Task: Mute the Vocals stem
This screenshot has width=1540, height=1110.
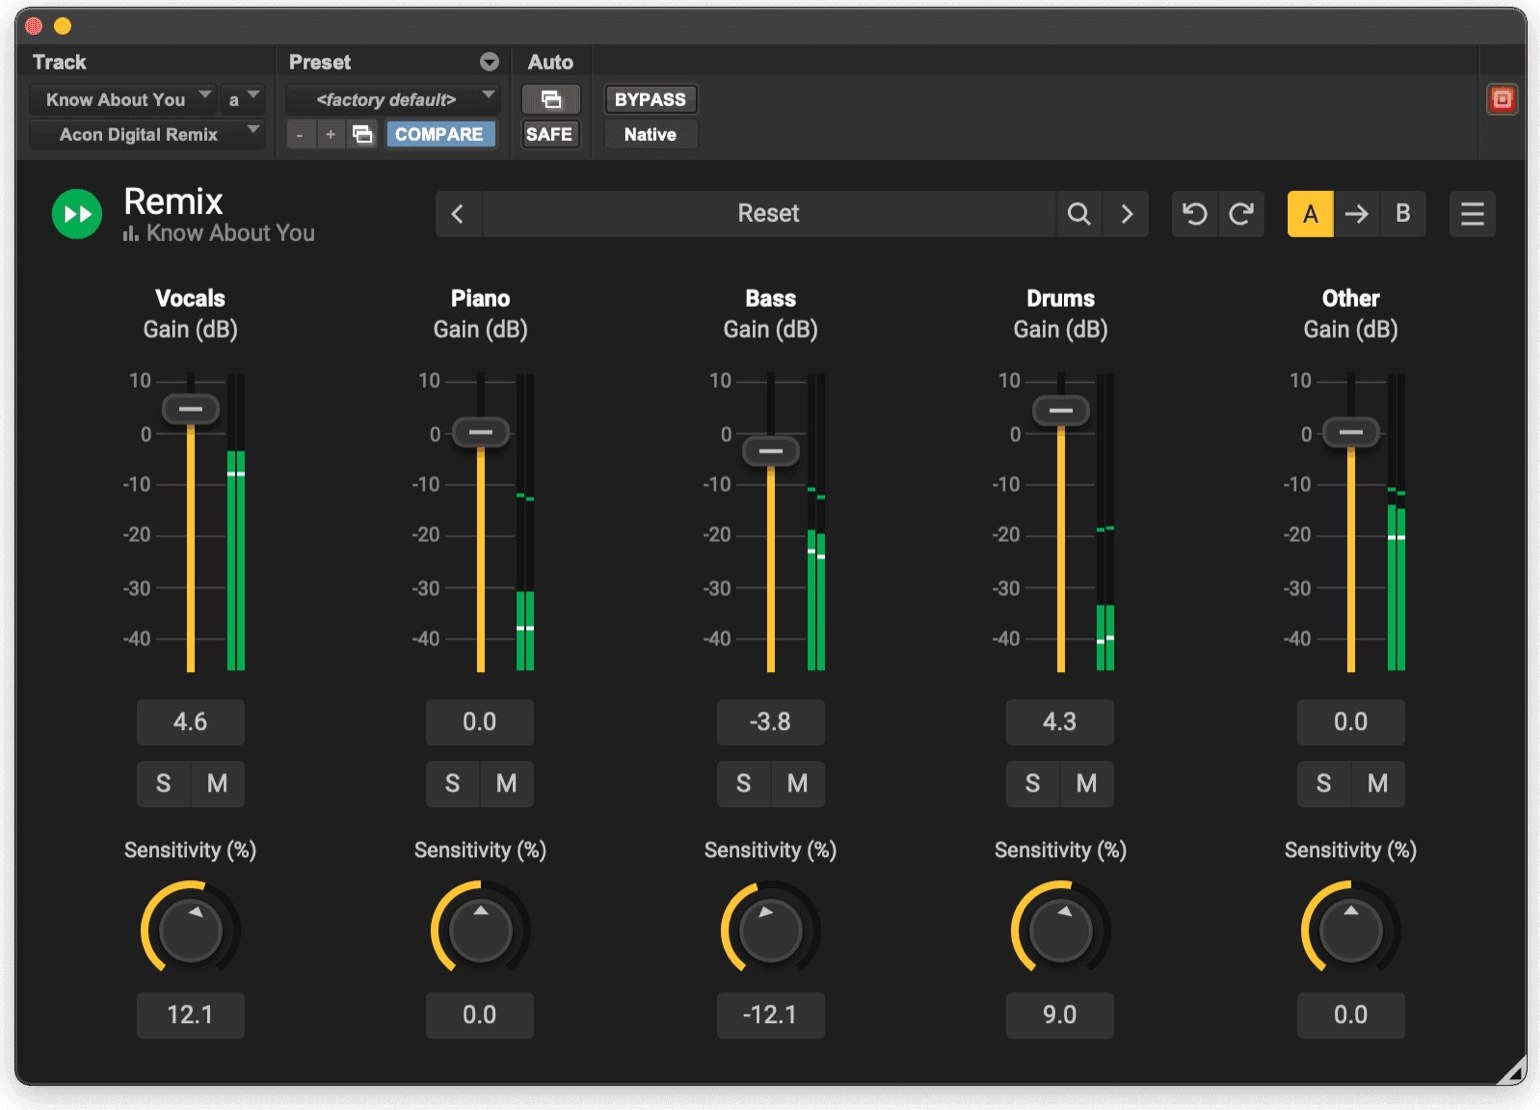Action: [x=217, y=784]
